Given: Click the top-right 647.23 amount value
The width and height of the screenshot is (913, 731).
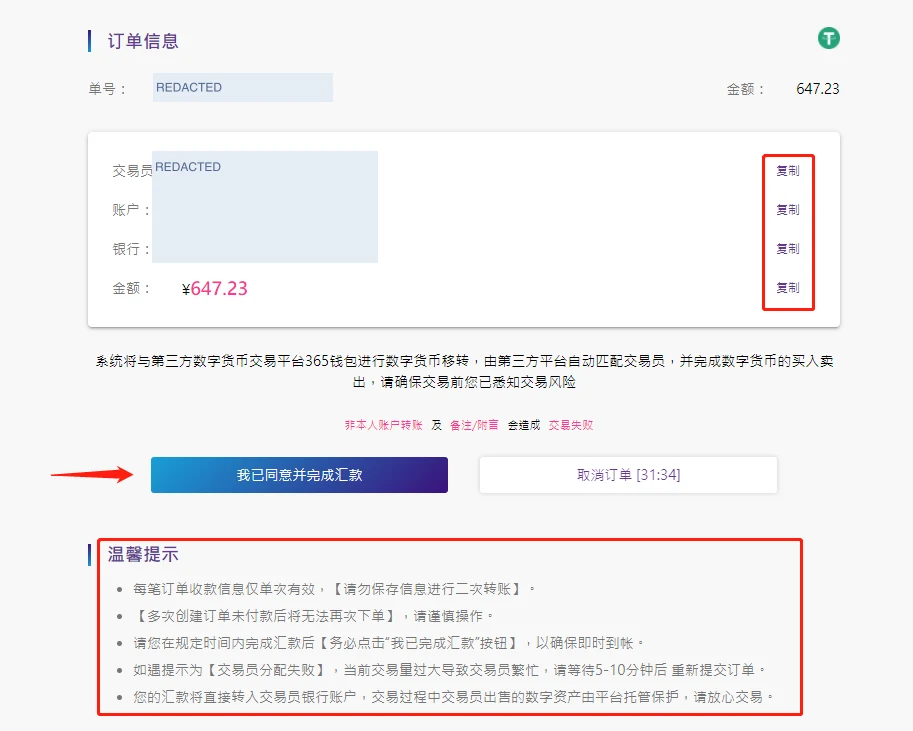Looking at the screenshot, I should [x=818, y=89].
